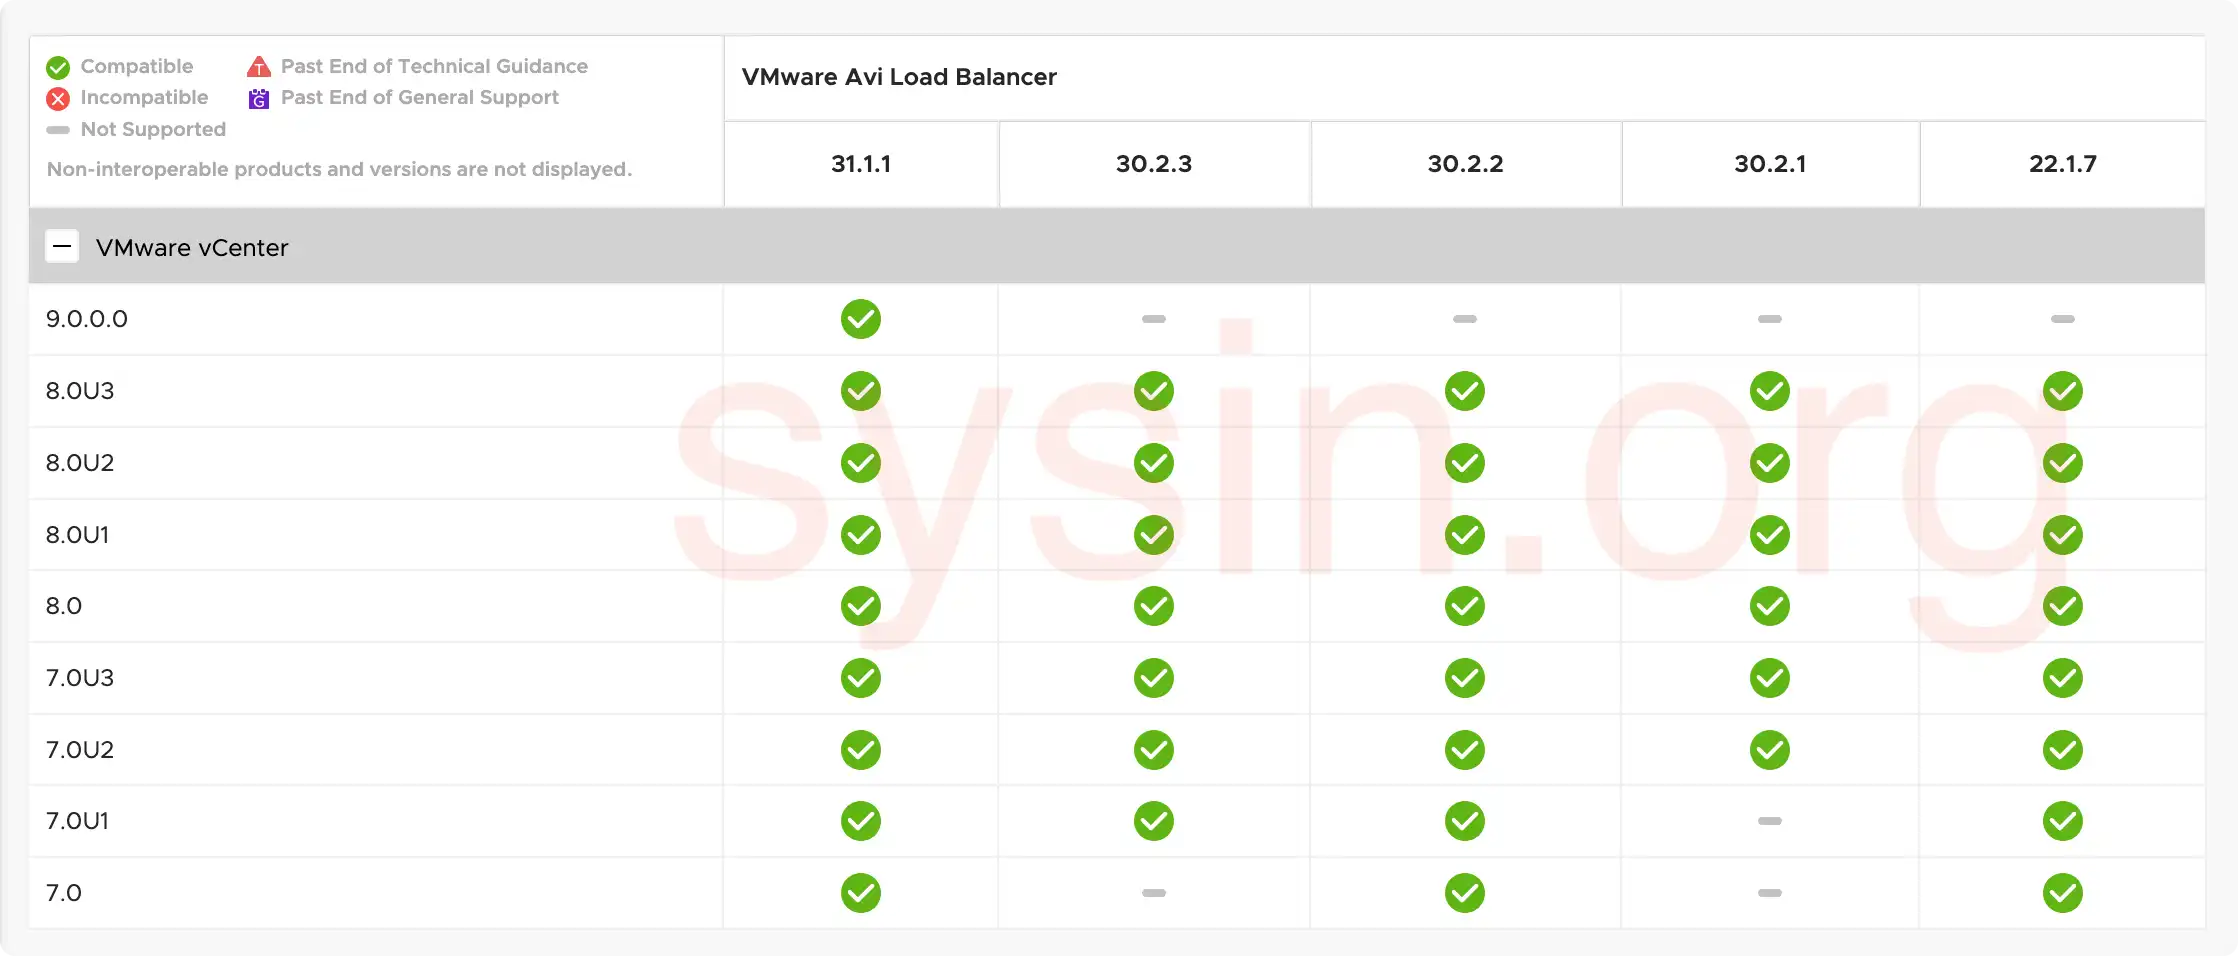
Task: Click the 8.0U1 row label
Action: point(77,535)
